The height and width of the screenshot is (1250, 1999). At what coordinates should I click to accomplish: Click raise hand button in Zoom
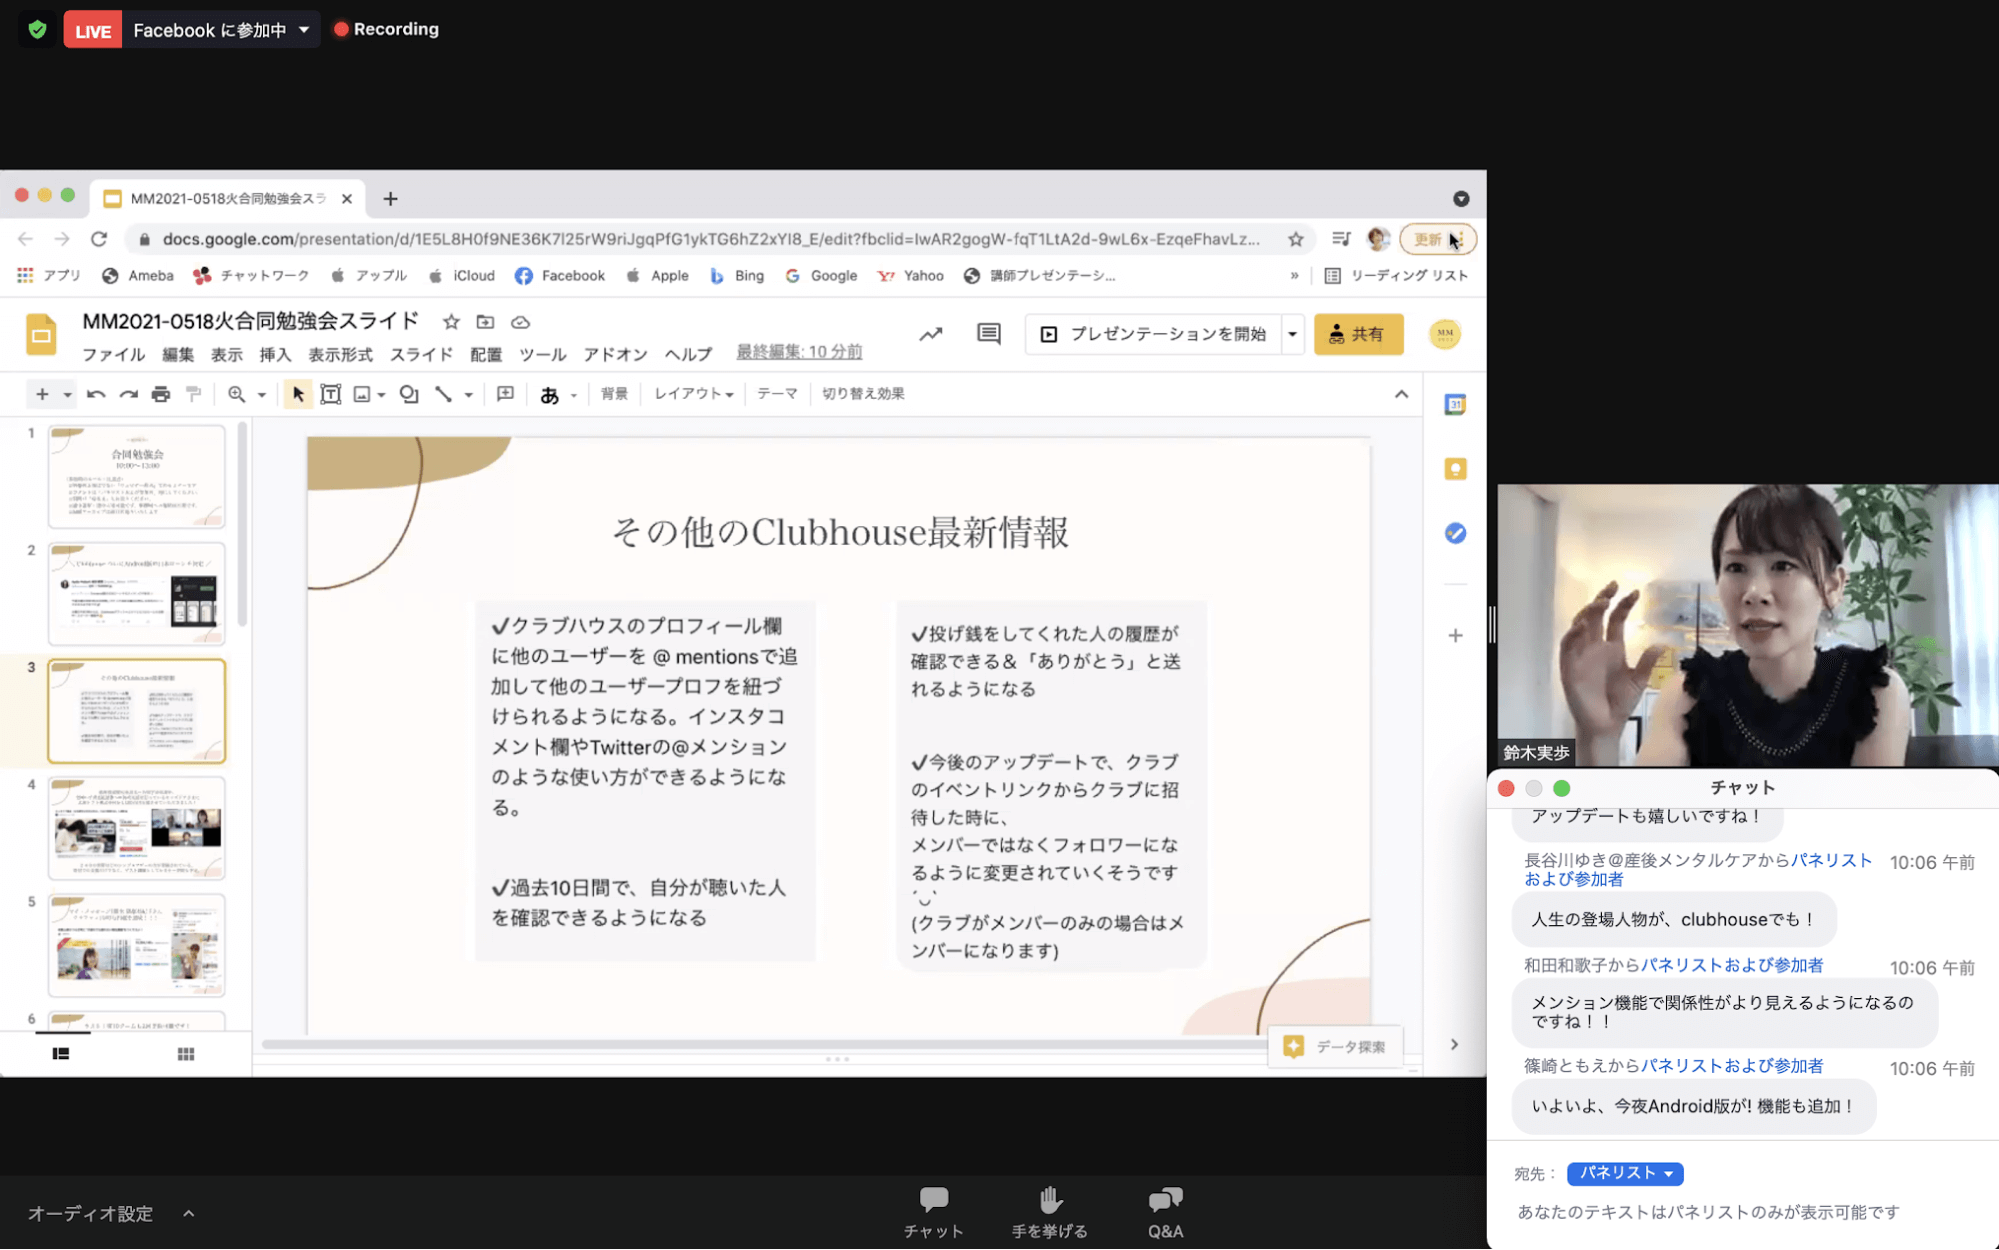[x=1049, y=1212]
